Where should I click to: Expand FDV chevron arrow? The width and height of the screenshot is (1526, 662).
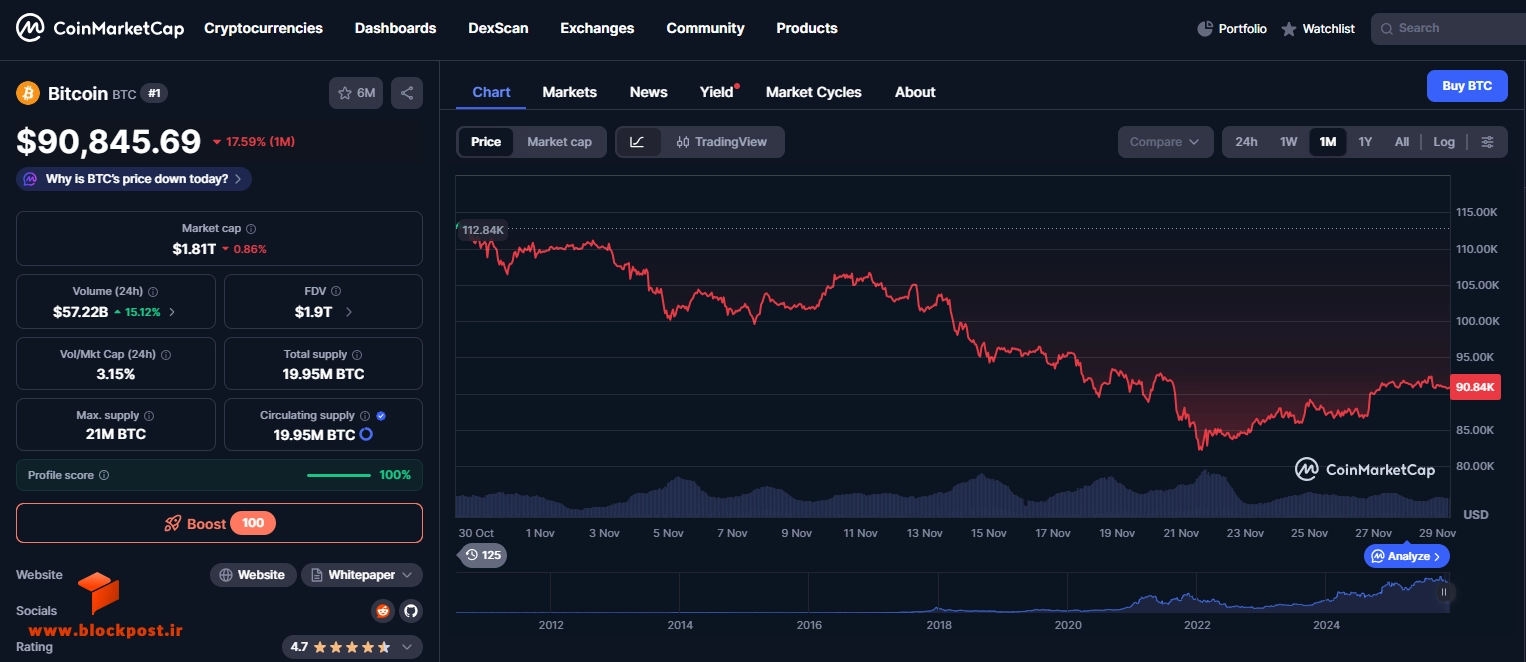348,312
